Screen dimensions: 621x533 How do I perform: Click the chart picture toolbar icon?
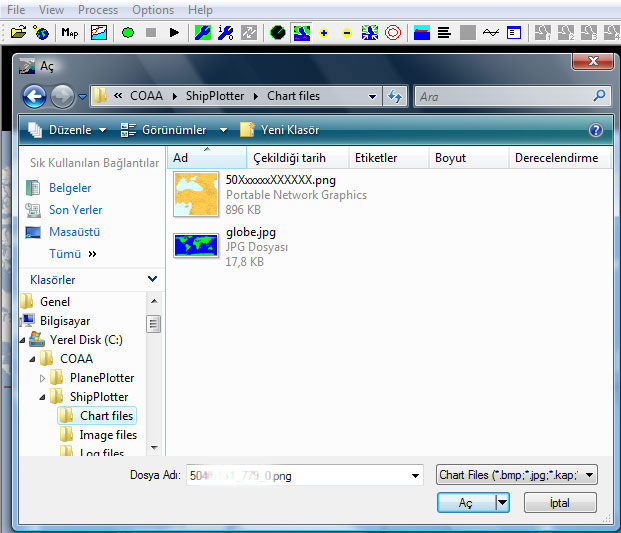click(x=99, y=32)
